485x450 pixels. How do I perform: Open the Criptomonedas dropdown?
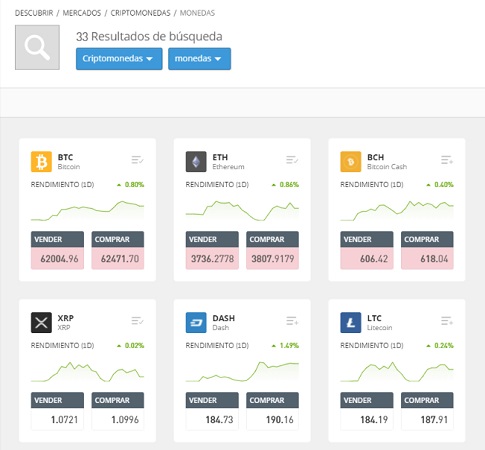click(119, 59)
